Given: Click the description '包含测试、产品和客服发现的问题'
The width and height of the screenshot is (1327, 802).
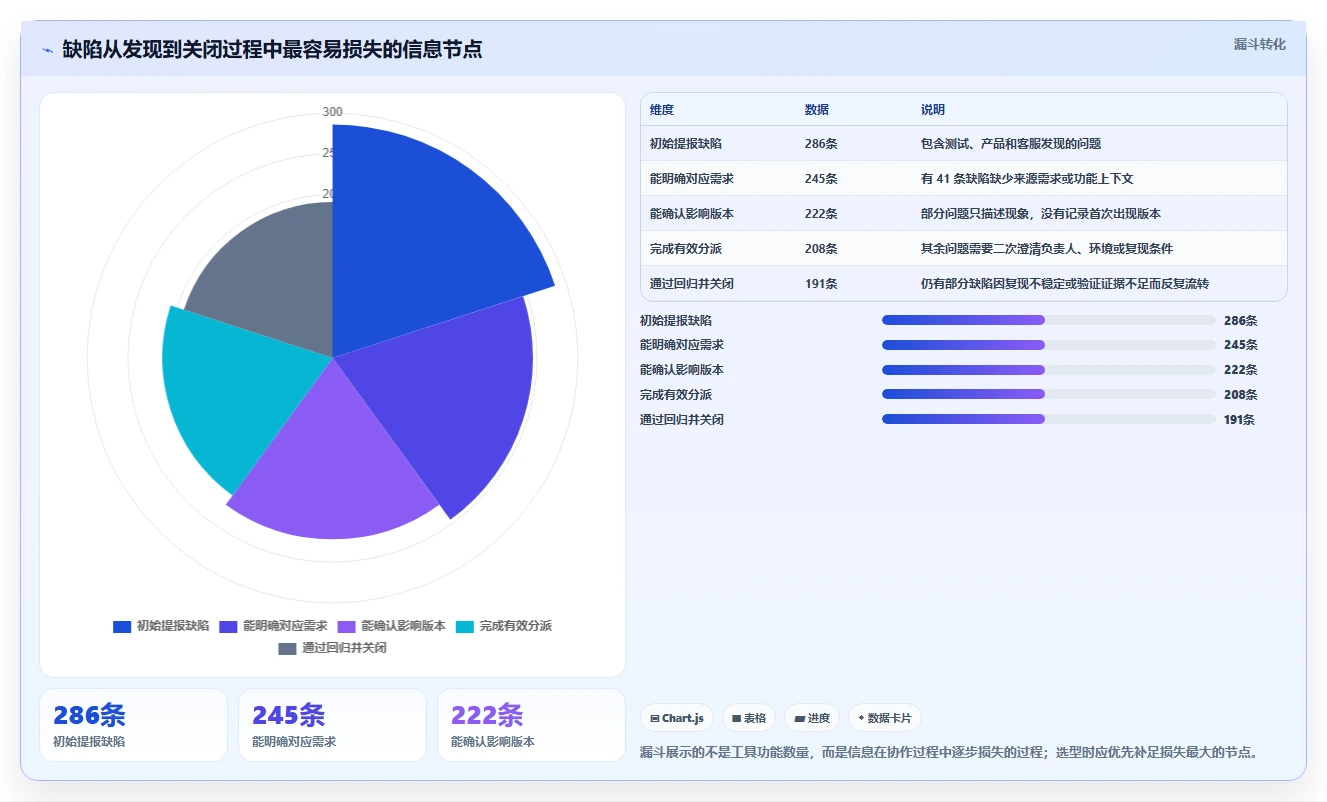Looking at the screenshot, I should [1011, 144].
